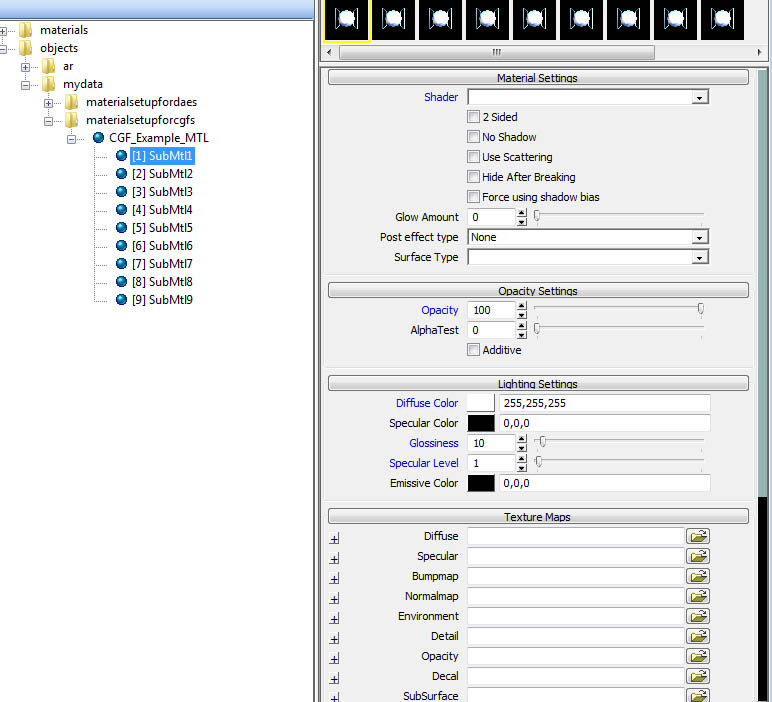Viewport: 772px width, 702px height.
Task: Collapse the materialsetupforcgfs folder
Action: point(48,121)
